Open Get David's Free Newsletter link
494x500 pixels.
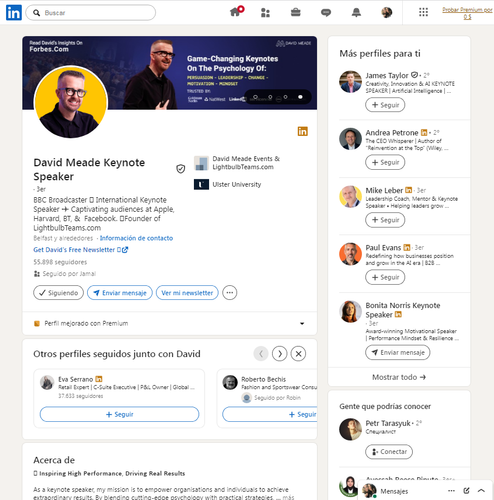(80, 250)
